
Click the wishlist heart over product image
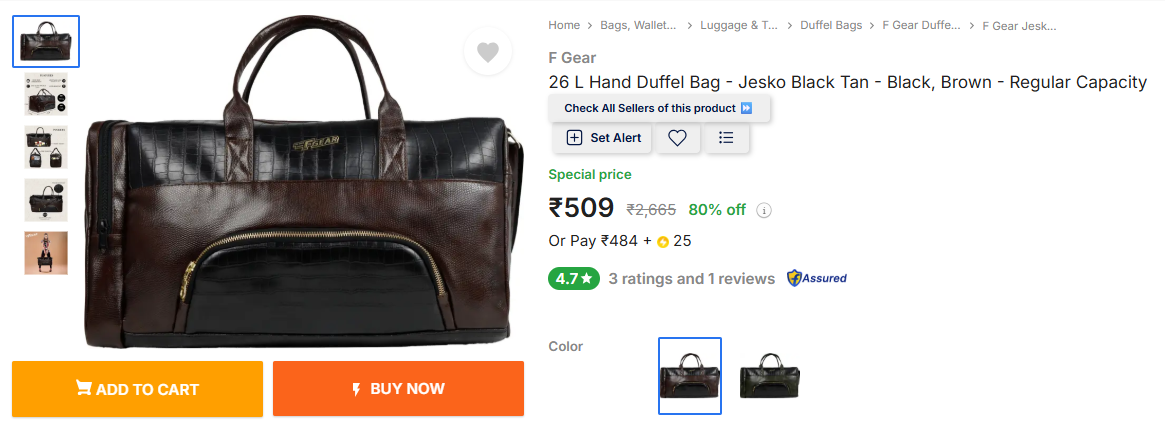[x=487, y=53]
